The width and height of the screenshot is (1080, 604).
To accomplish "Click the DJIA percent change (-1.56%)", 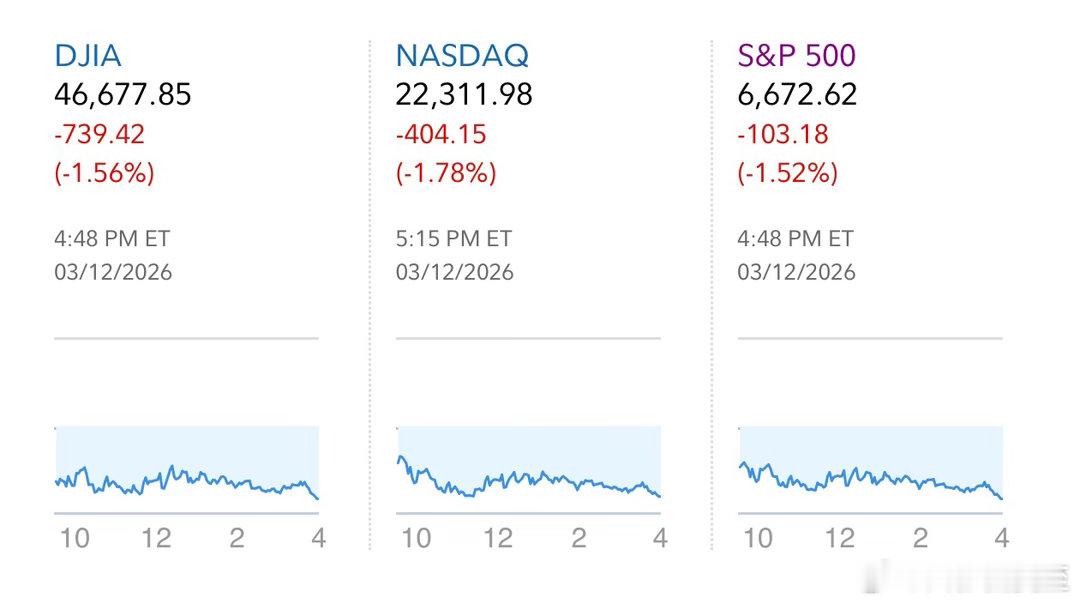I will (x=104, y=173).
